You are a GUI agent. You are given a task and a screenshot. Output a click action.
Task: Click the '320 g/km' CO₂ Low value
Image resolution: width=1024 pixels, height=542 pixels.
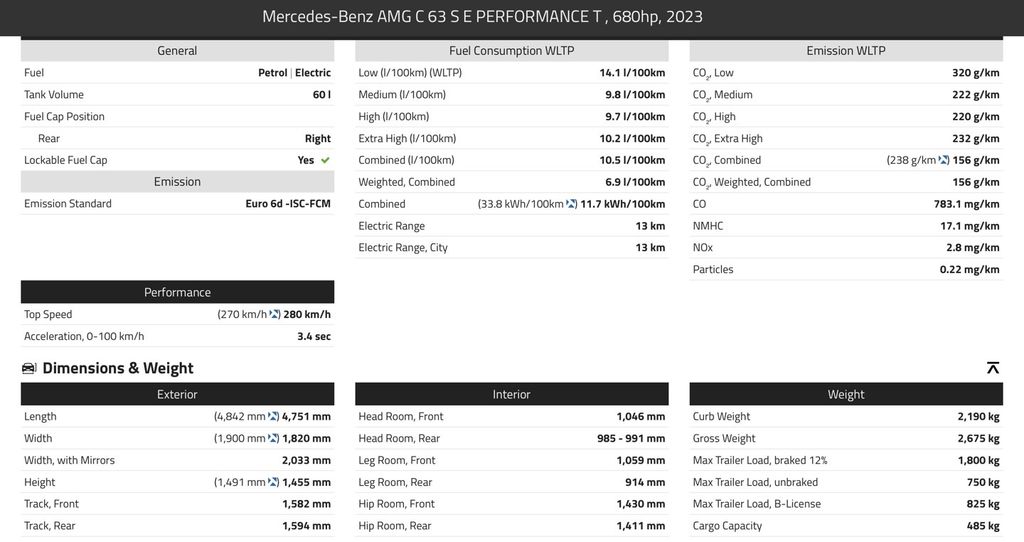point(976,72)
